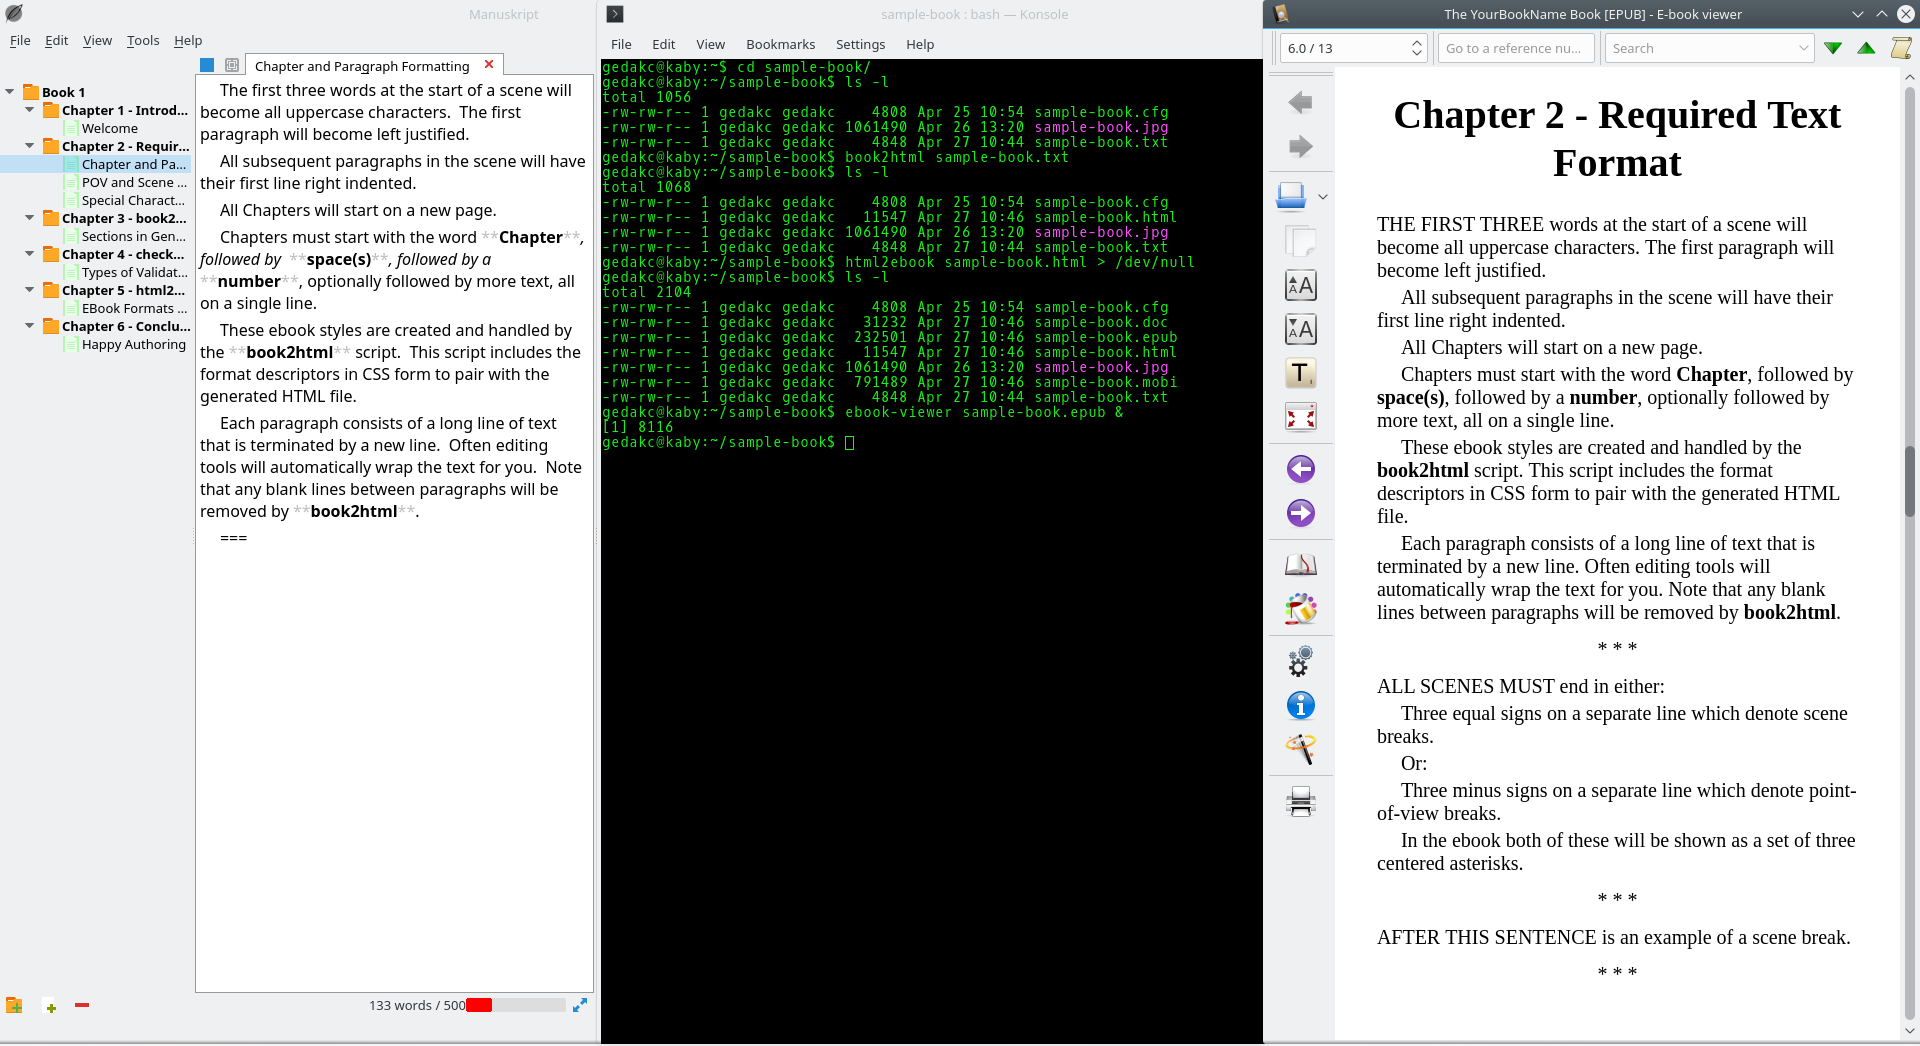Add new text item in Manuskript

click(x=51, y=1007)
